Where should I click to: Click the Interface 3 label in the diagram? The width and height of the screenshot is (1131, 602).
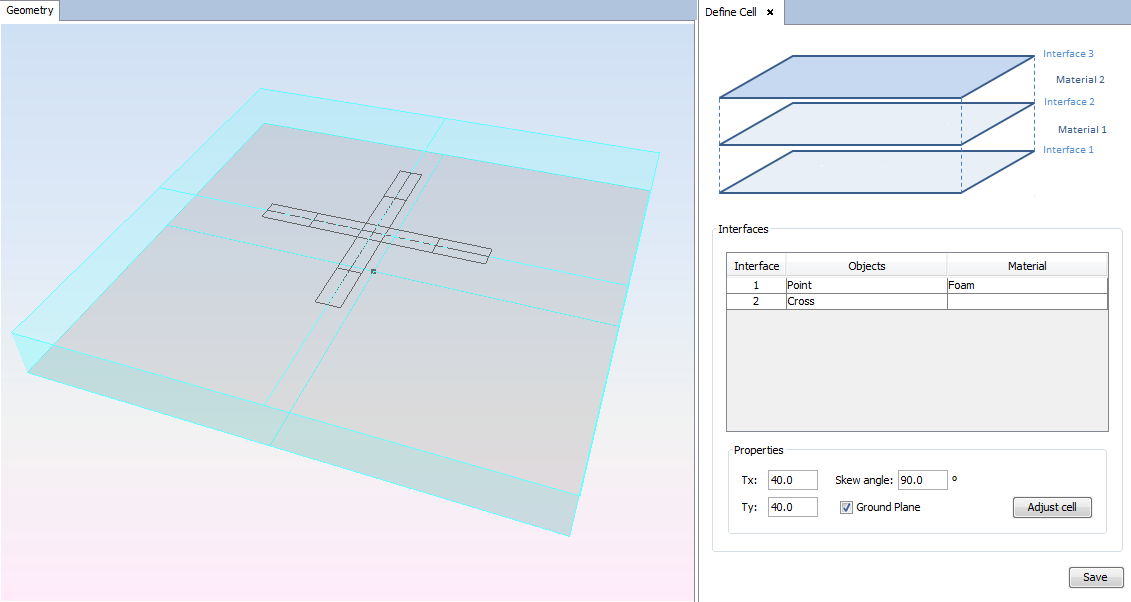[1068, 54]
